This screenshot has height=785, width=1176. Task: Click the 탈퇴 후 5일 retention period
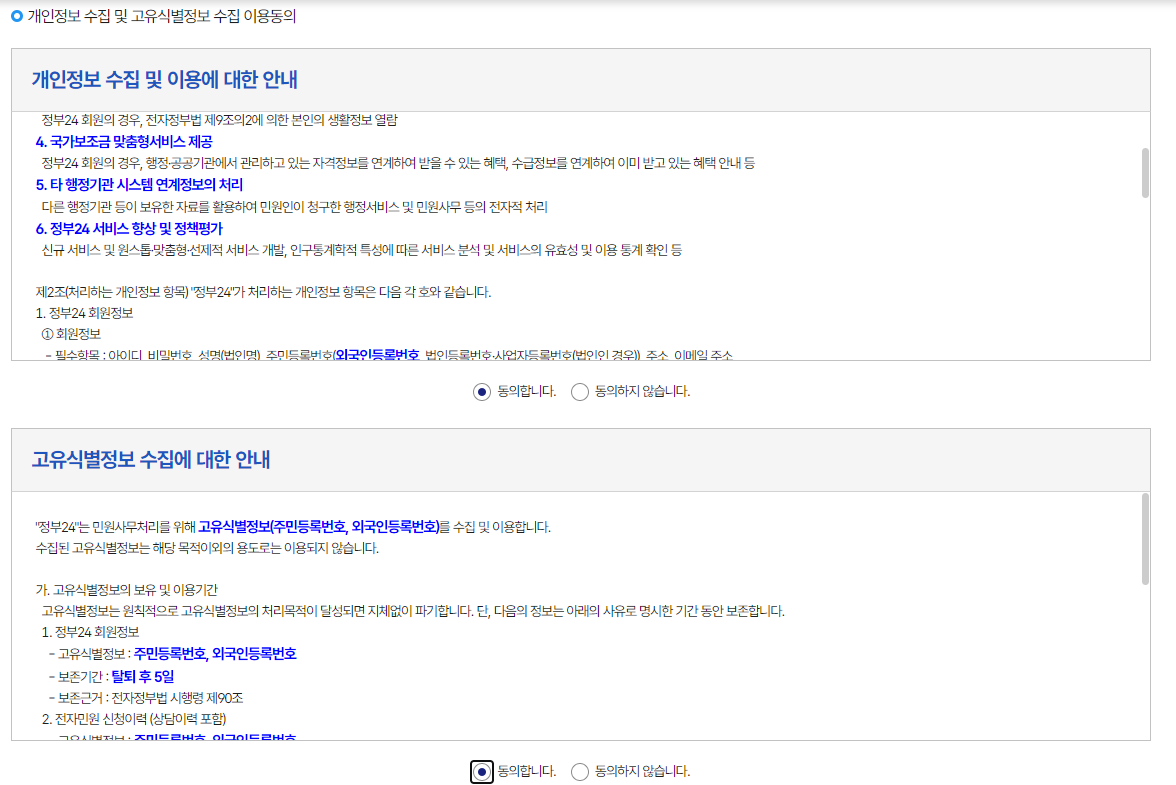pos(142,676)
